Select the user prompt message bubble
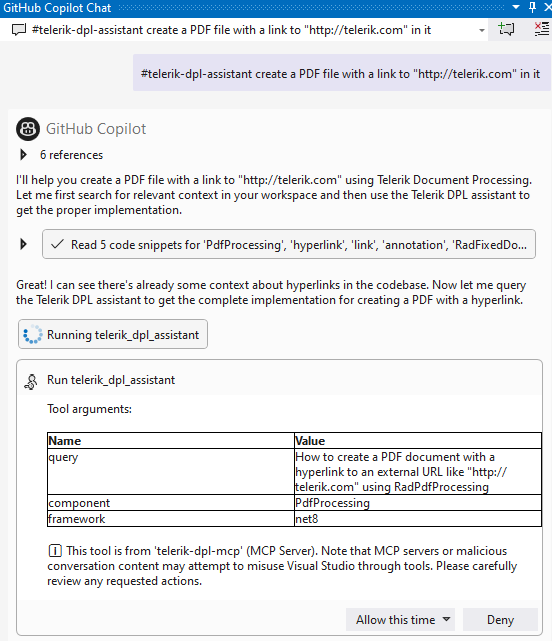 point(342,73)
